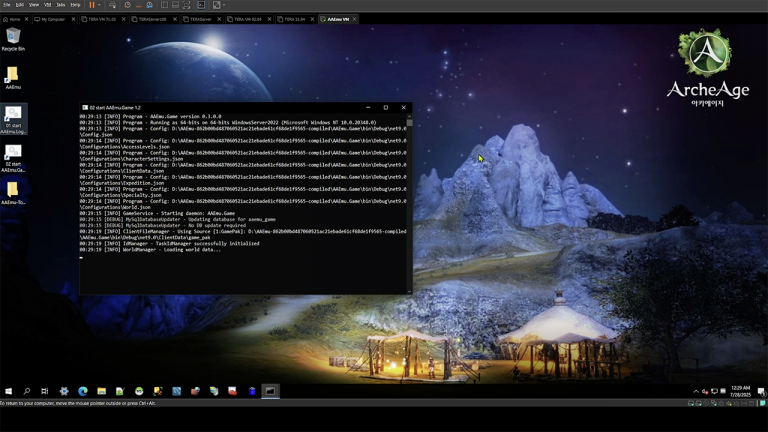Screen dimensions: 768x432
Task: Click the red toolbox taskbar icon
Action: (233, 391)
